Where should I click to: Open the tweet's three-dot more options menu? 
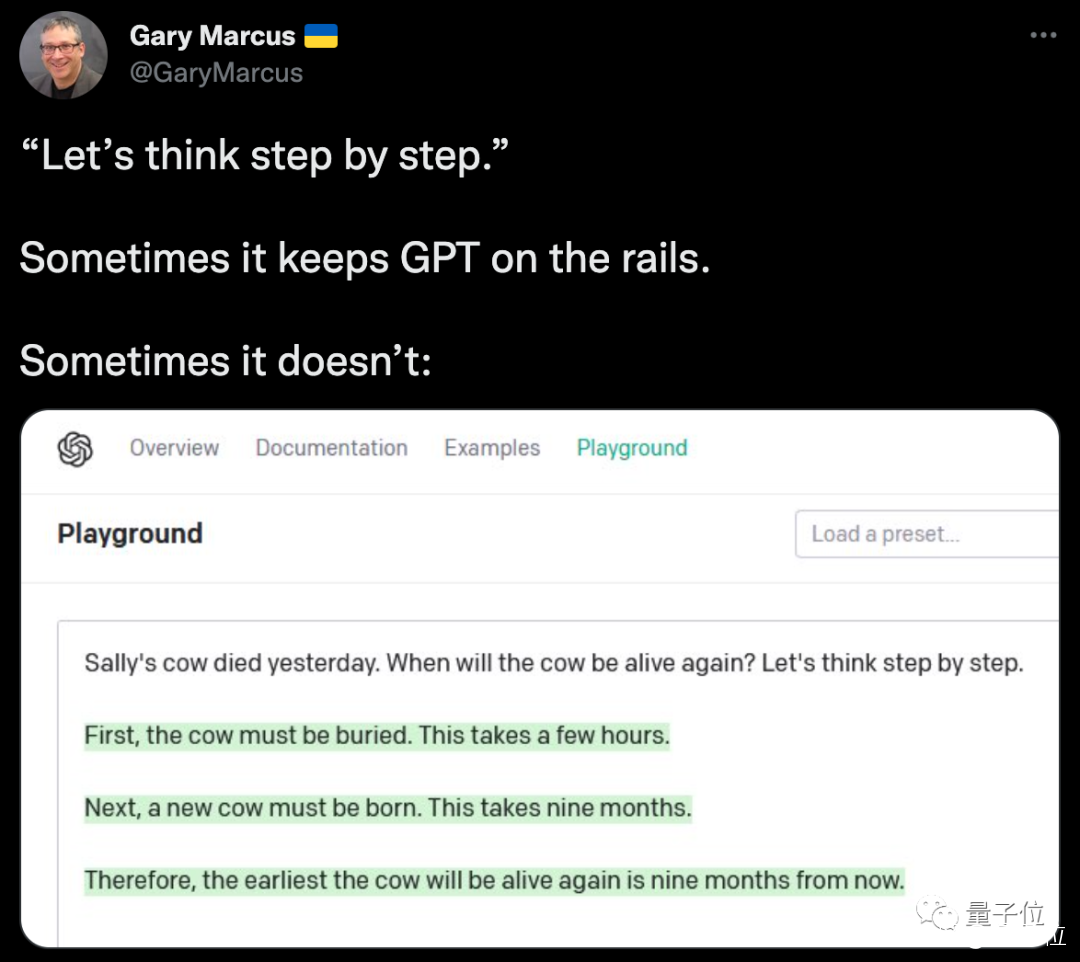(1043, 35)
